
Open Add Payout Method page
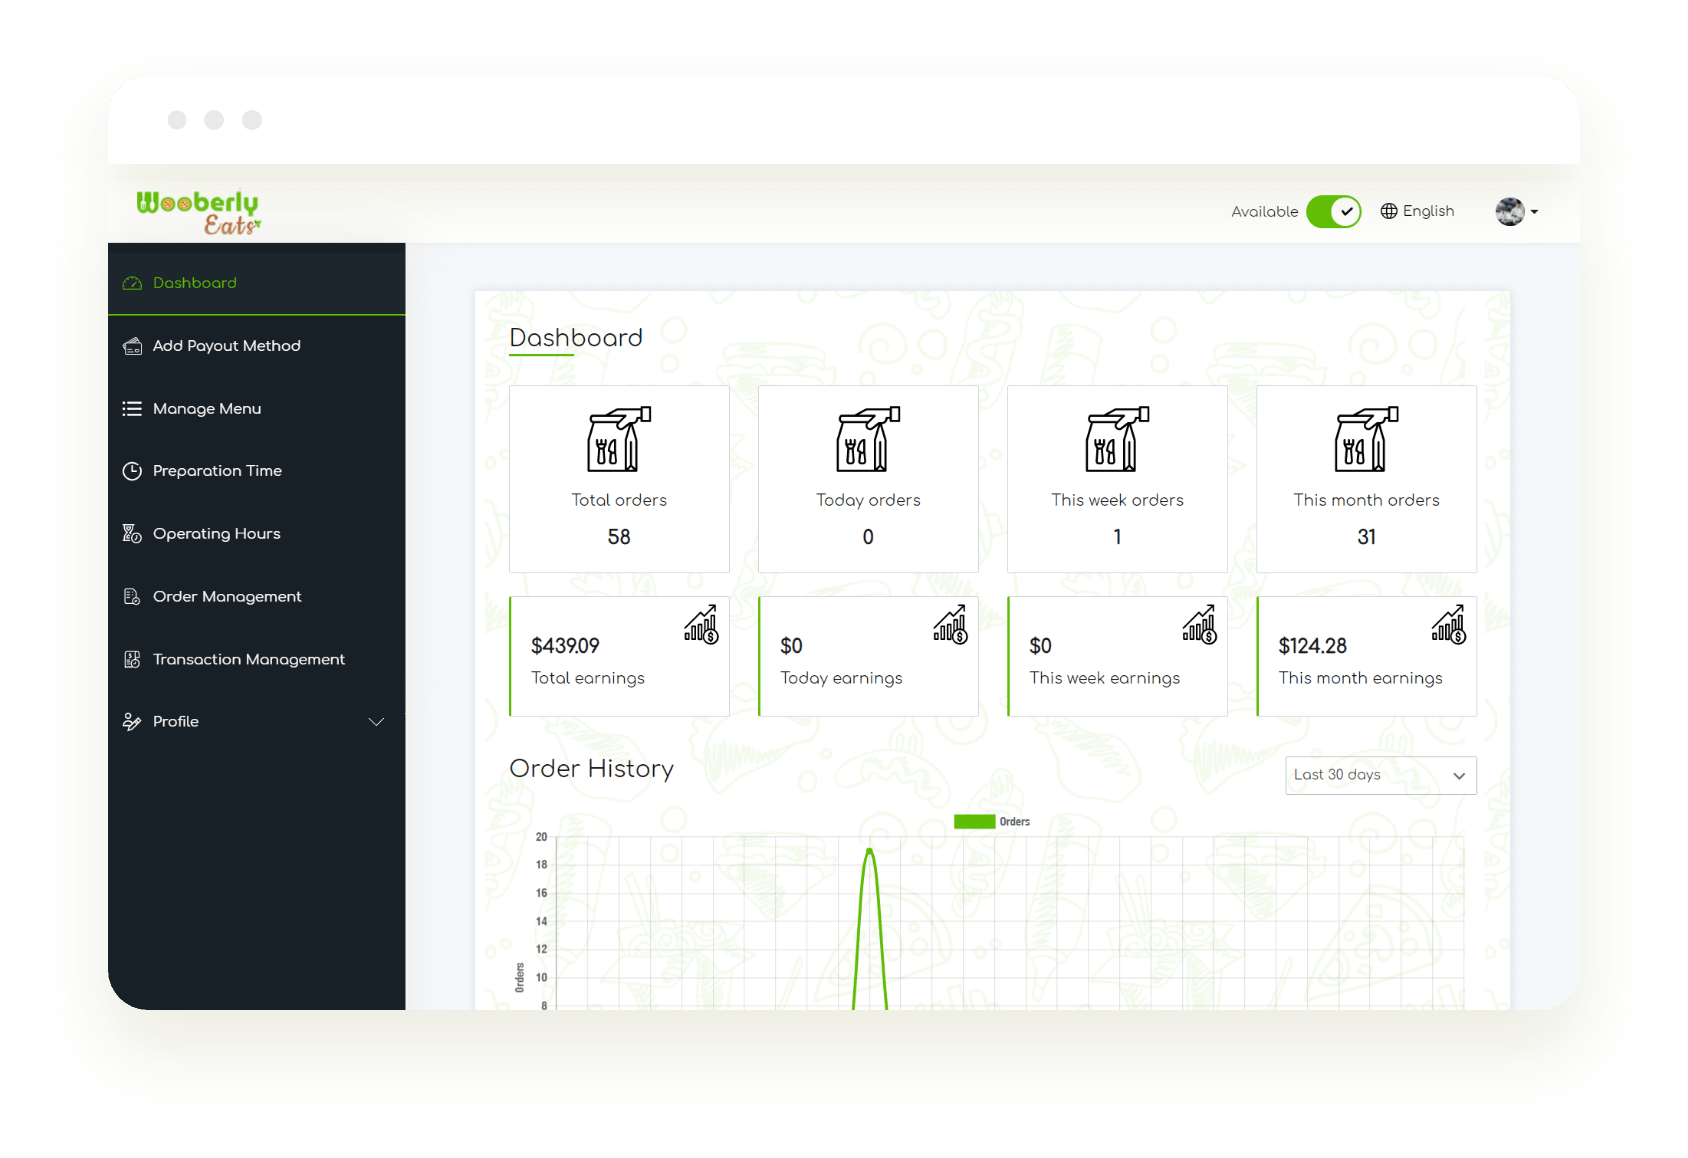click(257, 346)
